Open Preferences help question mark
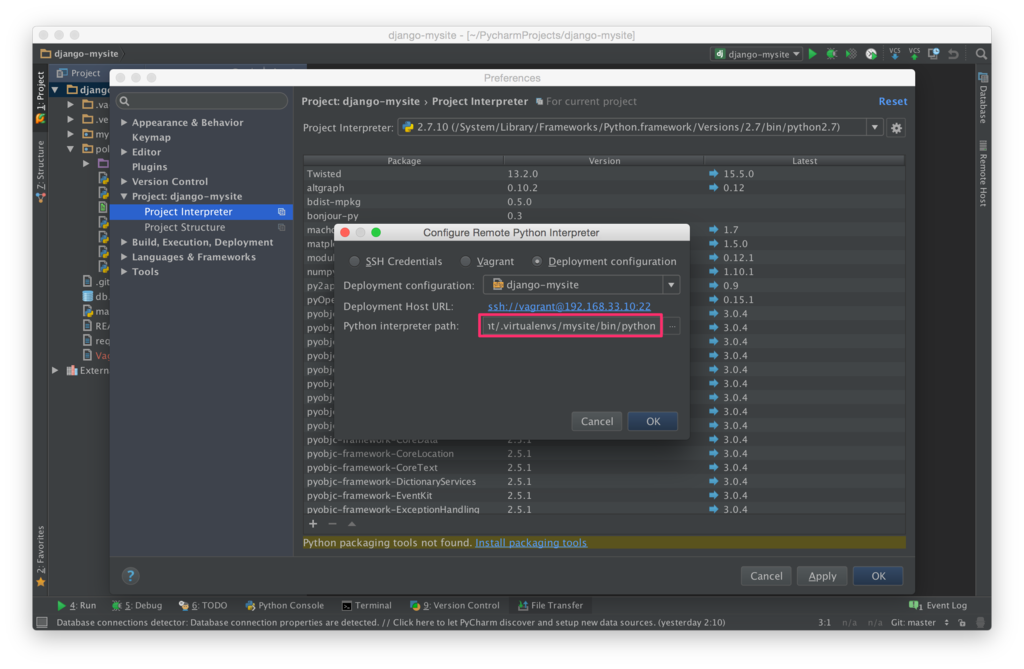1024x669 pixels. pyautogui.click(x=131, y=576)
